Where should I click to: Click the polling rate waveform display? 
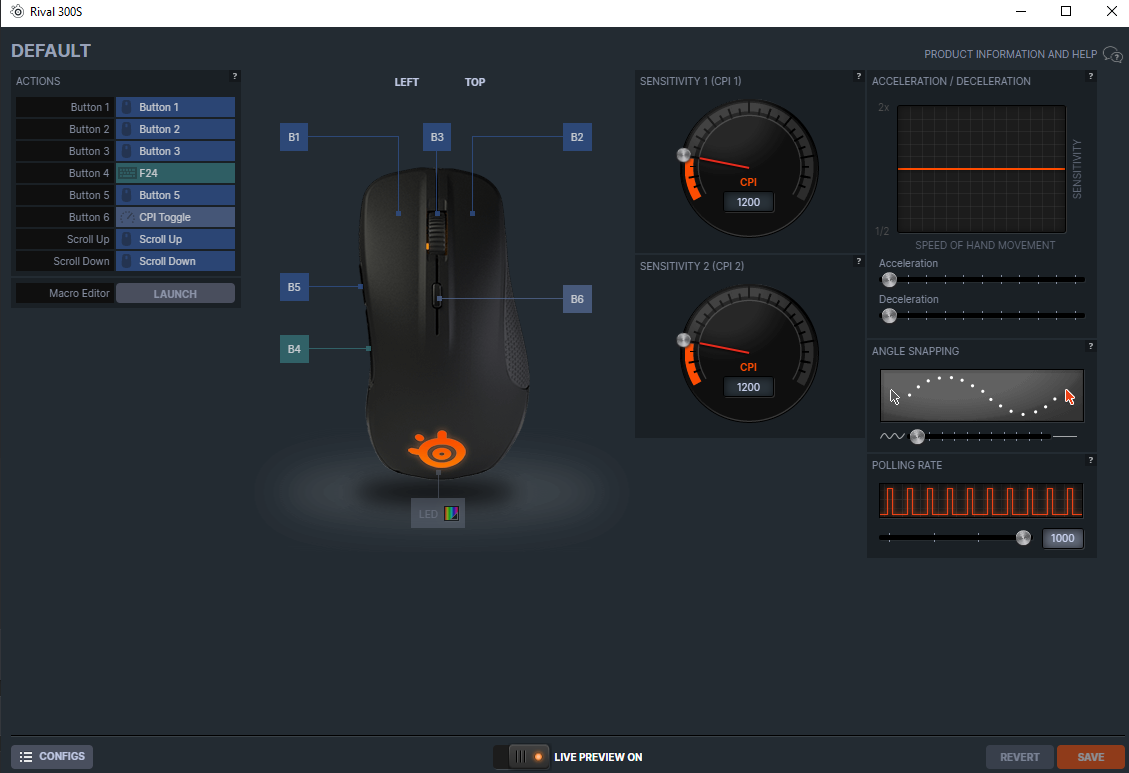(x=981, y=501)
